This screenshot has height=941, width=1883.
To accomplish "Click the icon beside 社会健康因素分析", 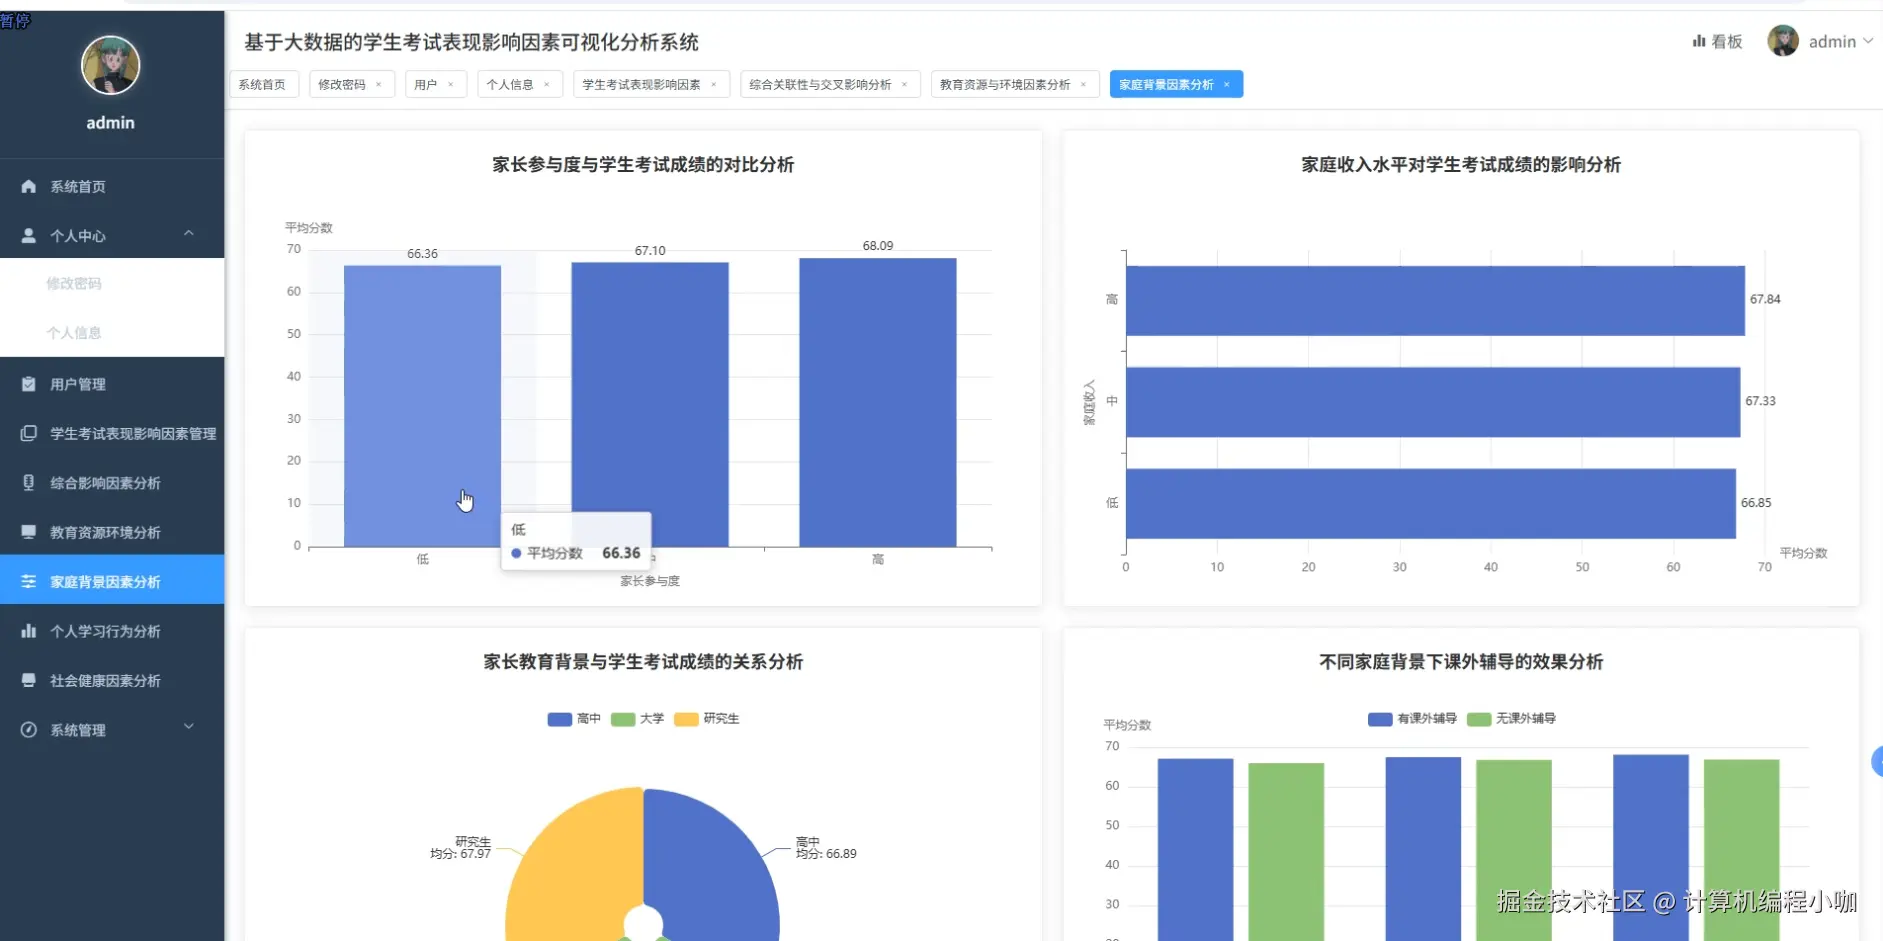I will tap(28, 680).
